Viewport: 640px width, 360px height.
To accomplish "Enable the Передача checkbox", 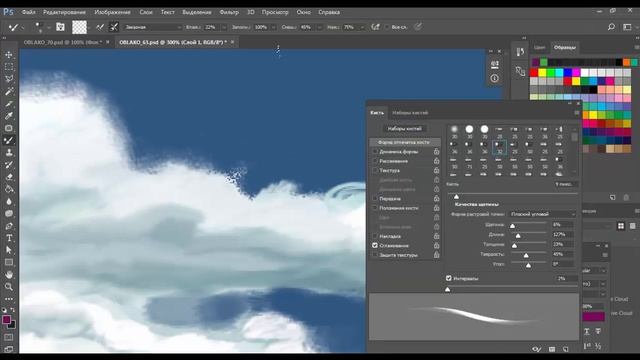I will (375, 198).
